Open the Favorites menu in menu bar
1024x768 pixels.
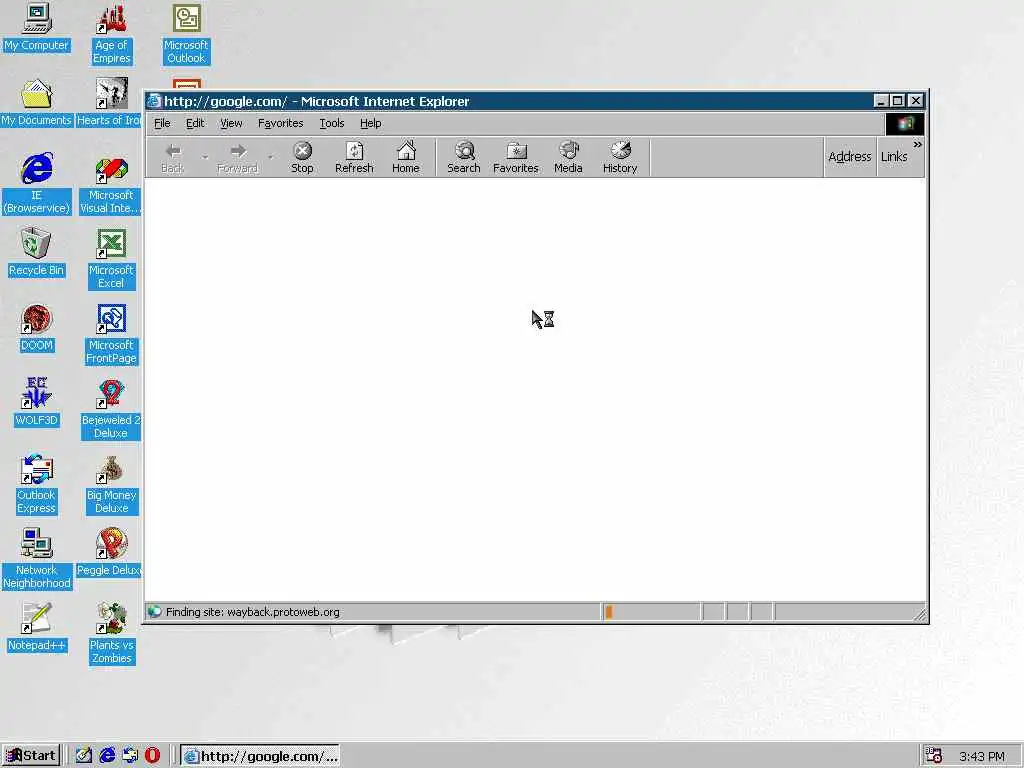click(280, 123)
